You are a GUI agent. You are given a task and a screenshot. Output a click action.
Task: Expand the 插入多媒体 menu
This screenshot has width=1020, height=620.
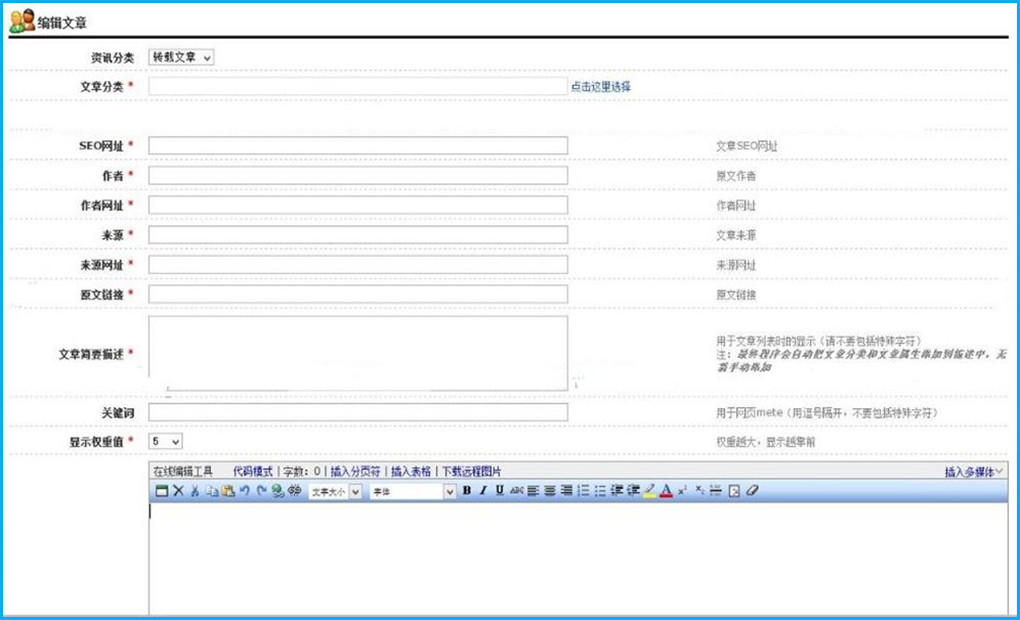click(974, 471)
